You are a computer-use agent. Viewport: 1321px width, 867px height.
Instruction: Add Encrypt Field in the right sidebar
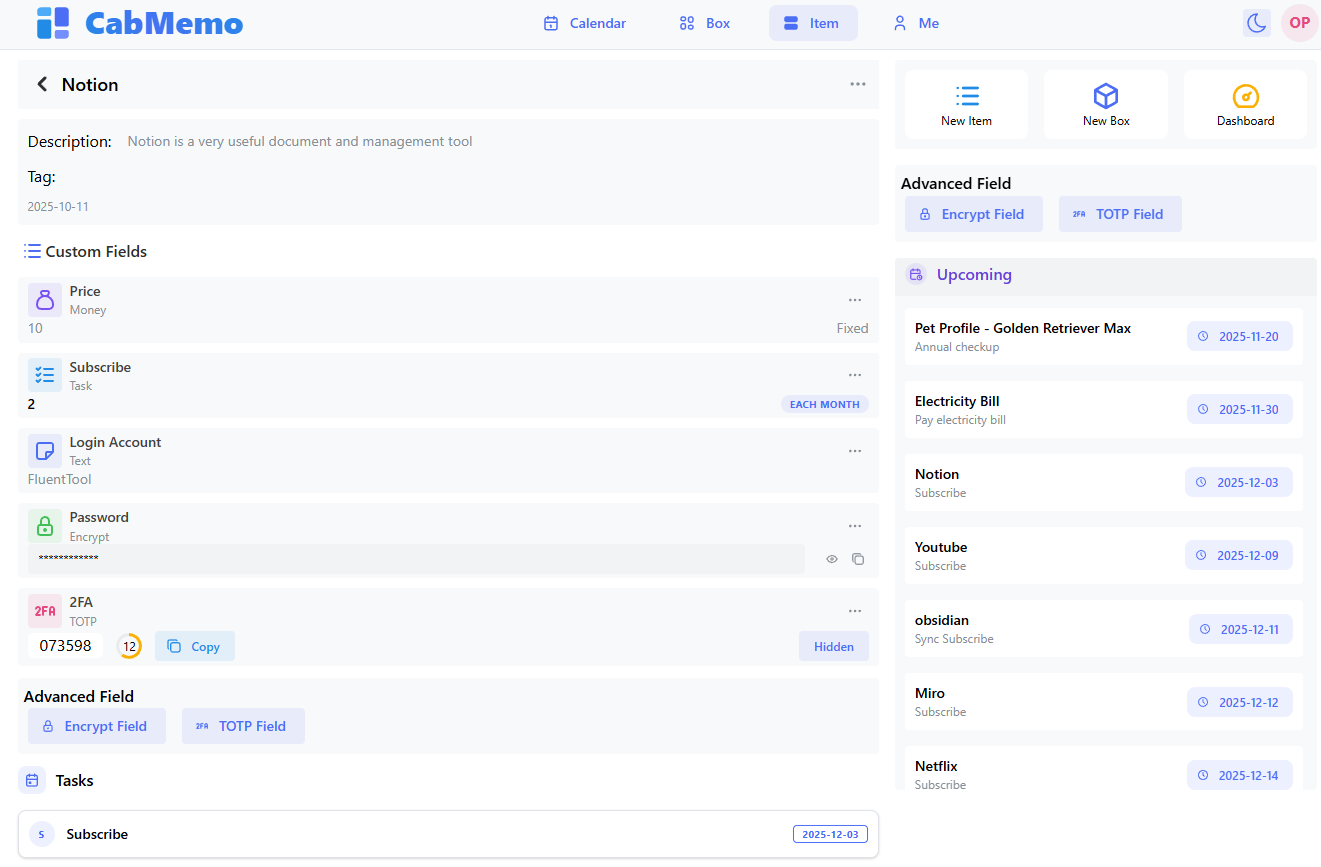click(x=974, y=214)
